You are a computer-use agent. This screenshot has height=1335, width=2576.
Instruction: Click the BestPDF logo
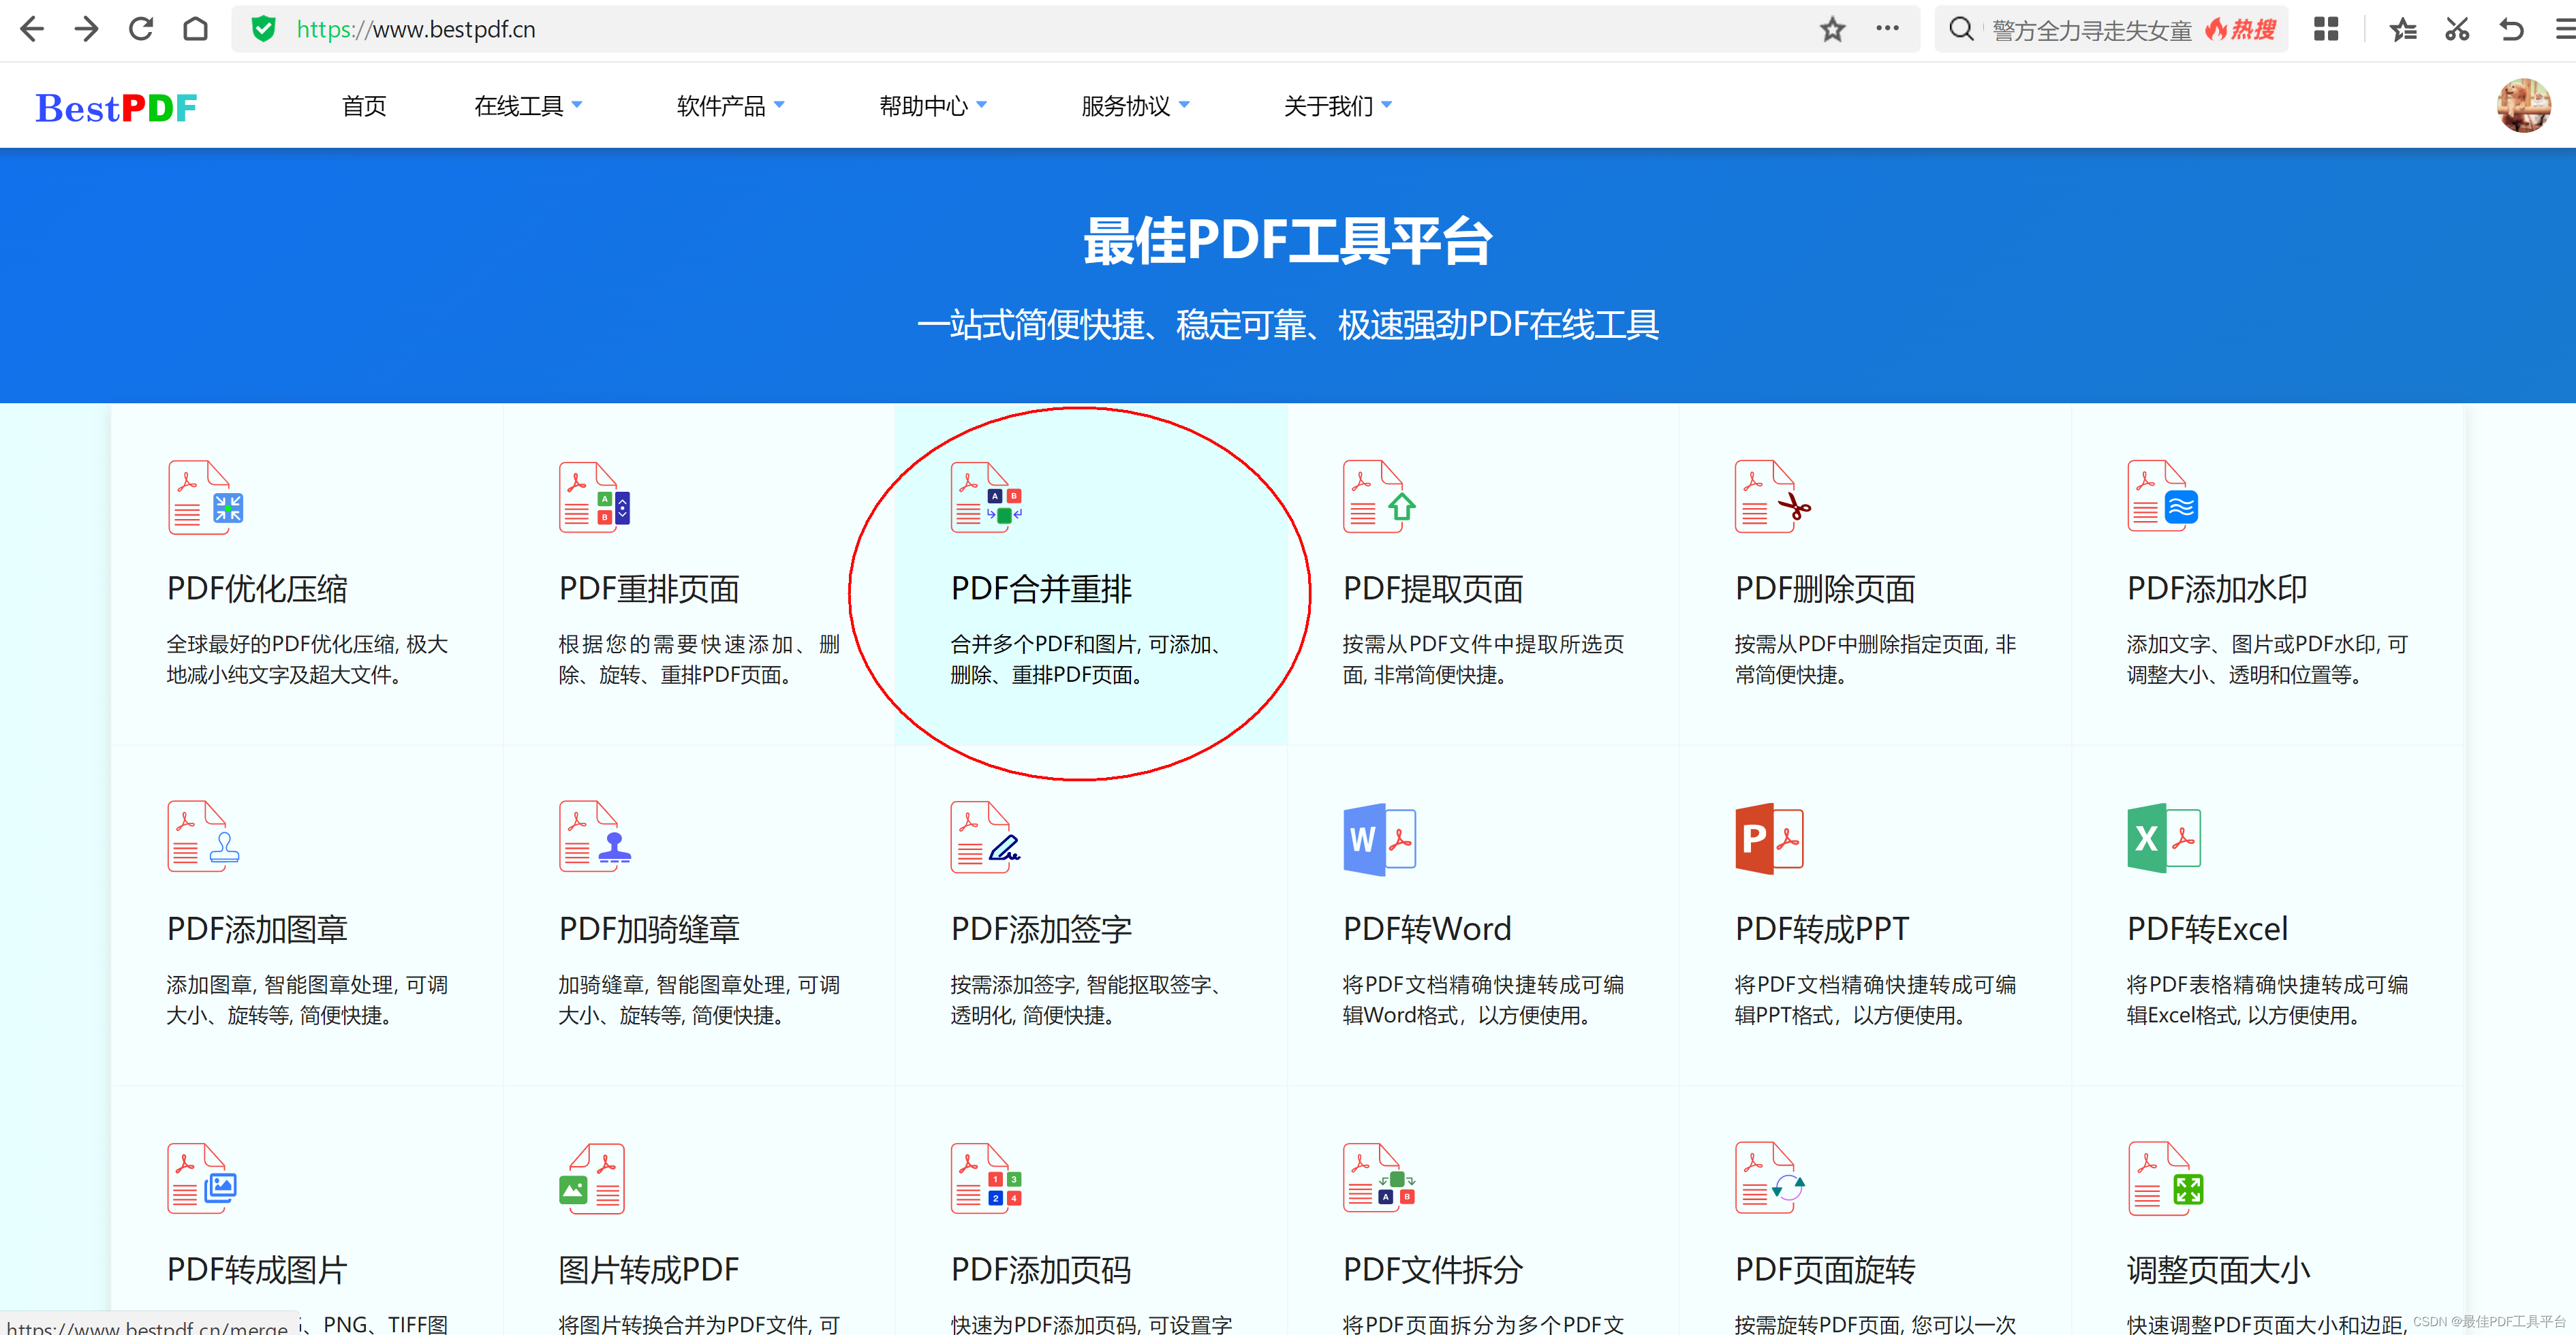117,107
